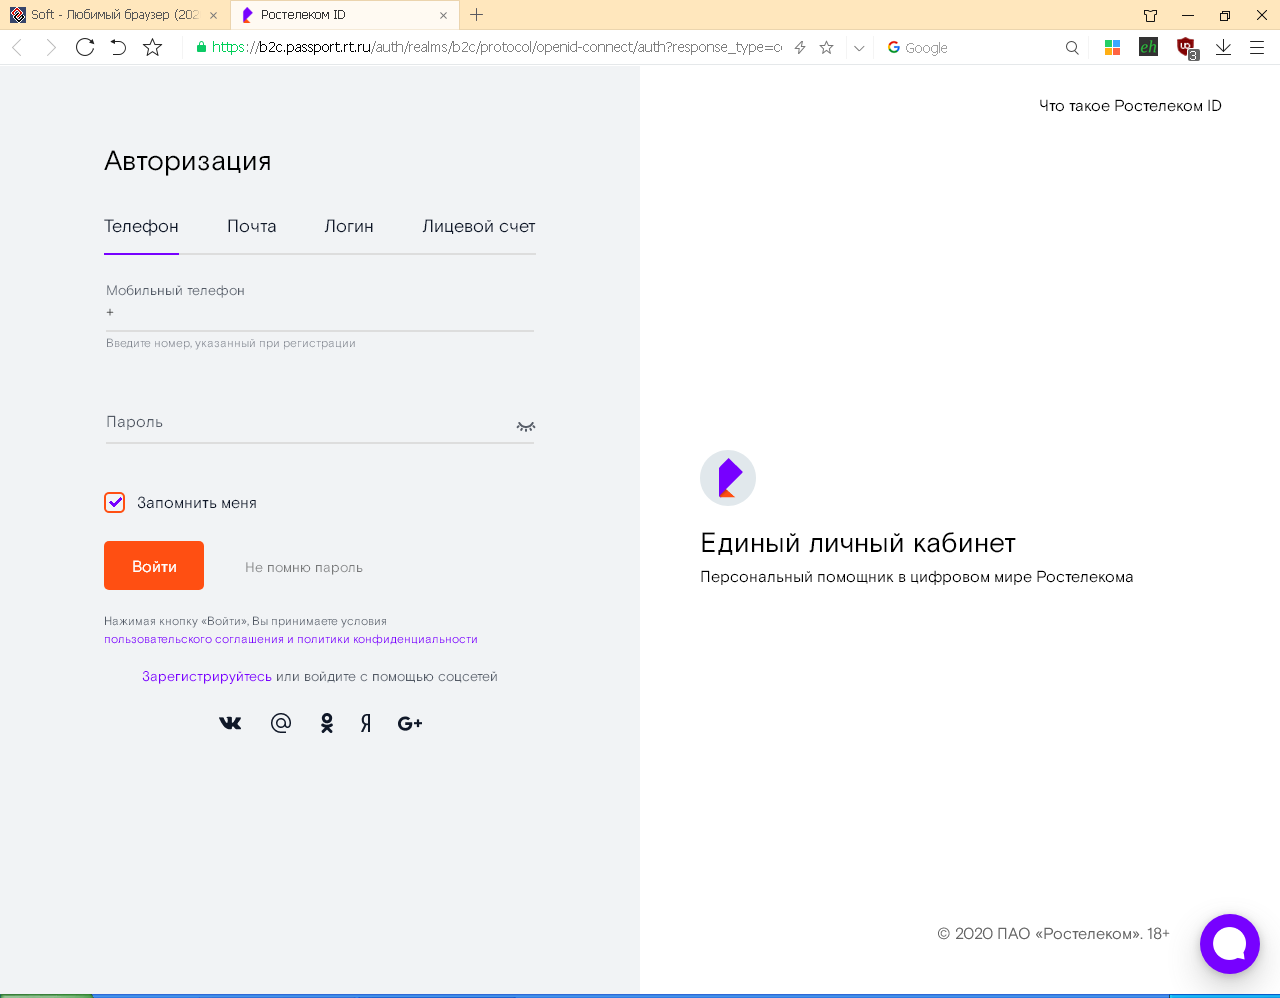
Task: Close the Soft - Любимый браузер tab
Action: 213,15
